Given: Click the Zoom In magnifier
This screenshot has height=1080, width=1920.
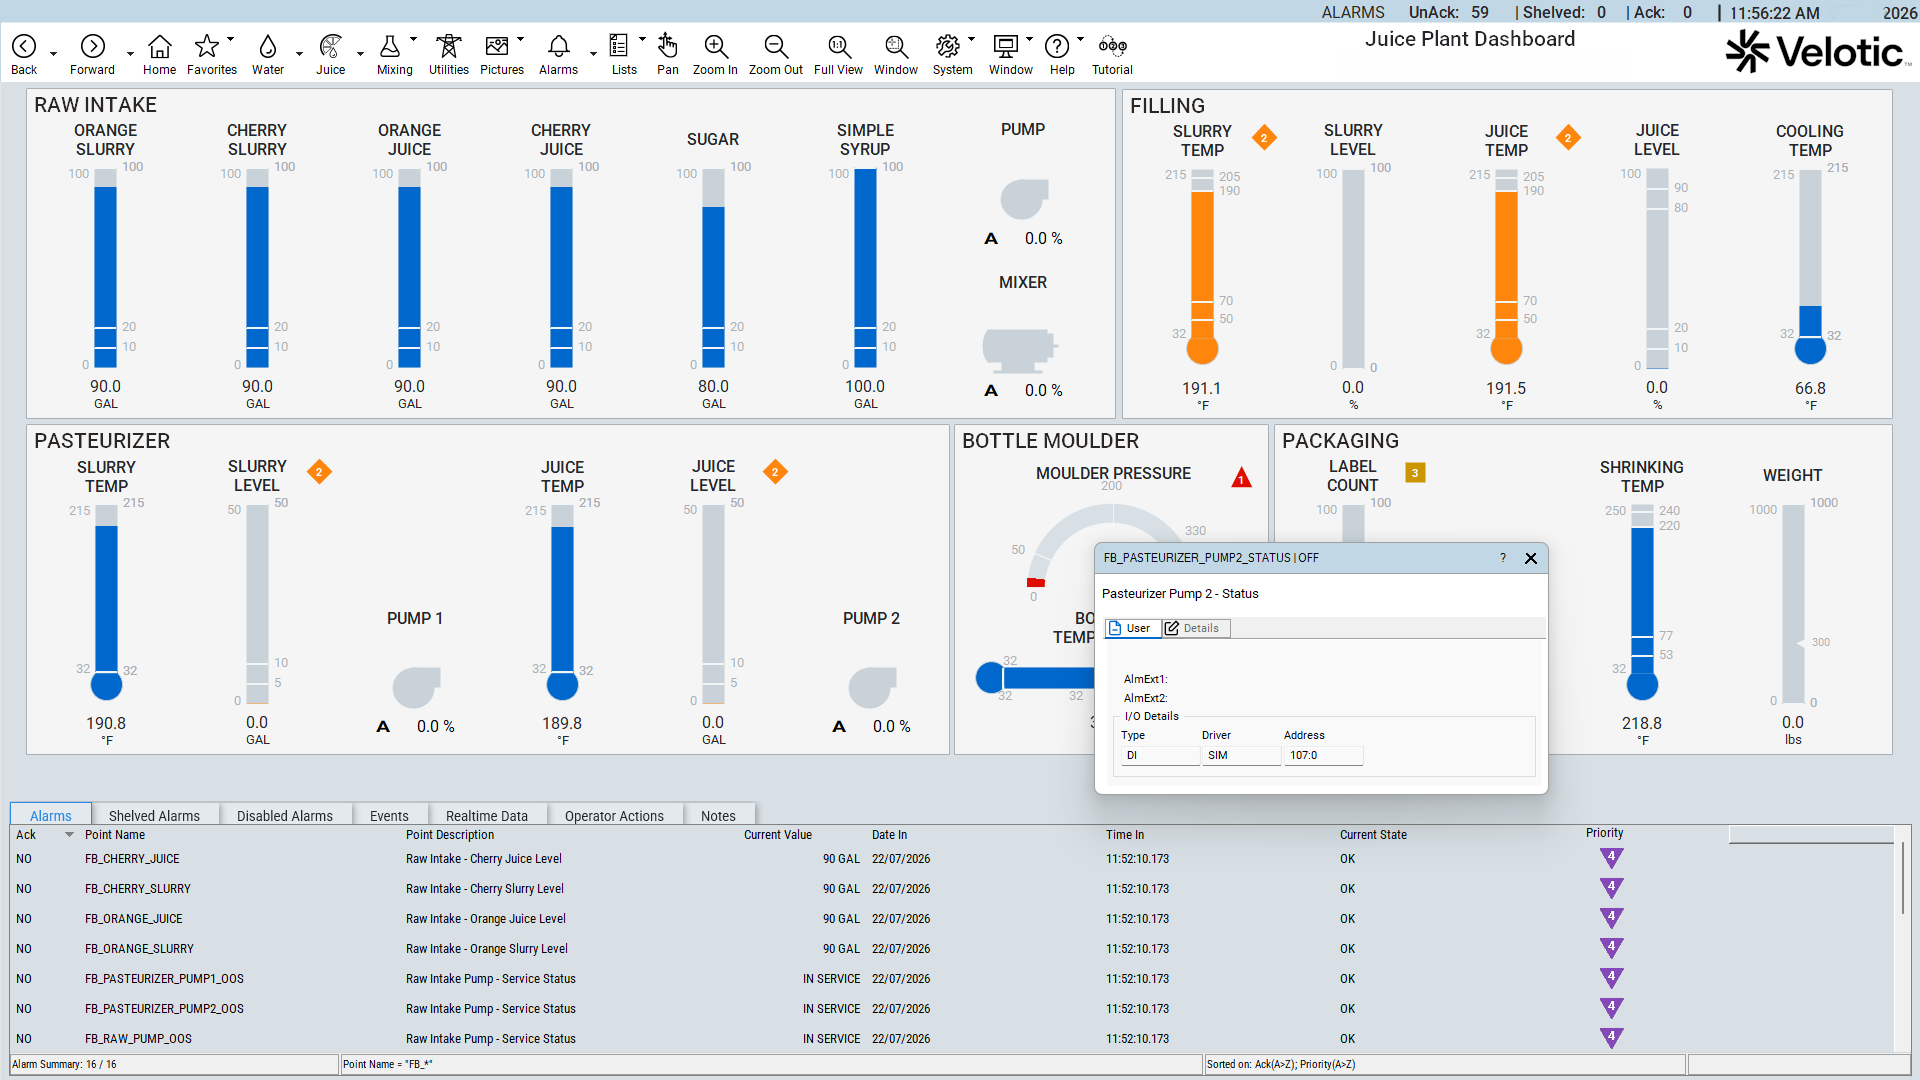Looking at the screenshot, I should pos(715,47).
